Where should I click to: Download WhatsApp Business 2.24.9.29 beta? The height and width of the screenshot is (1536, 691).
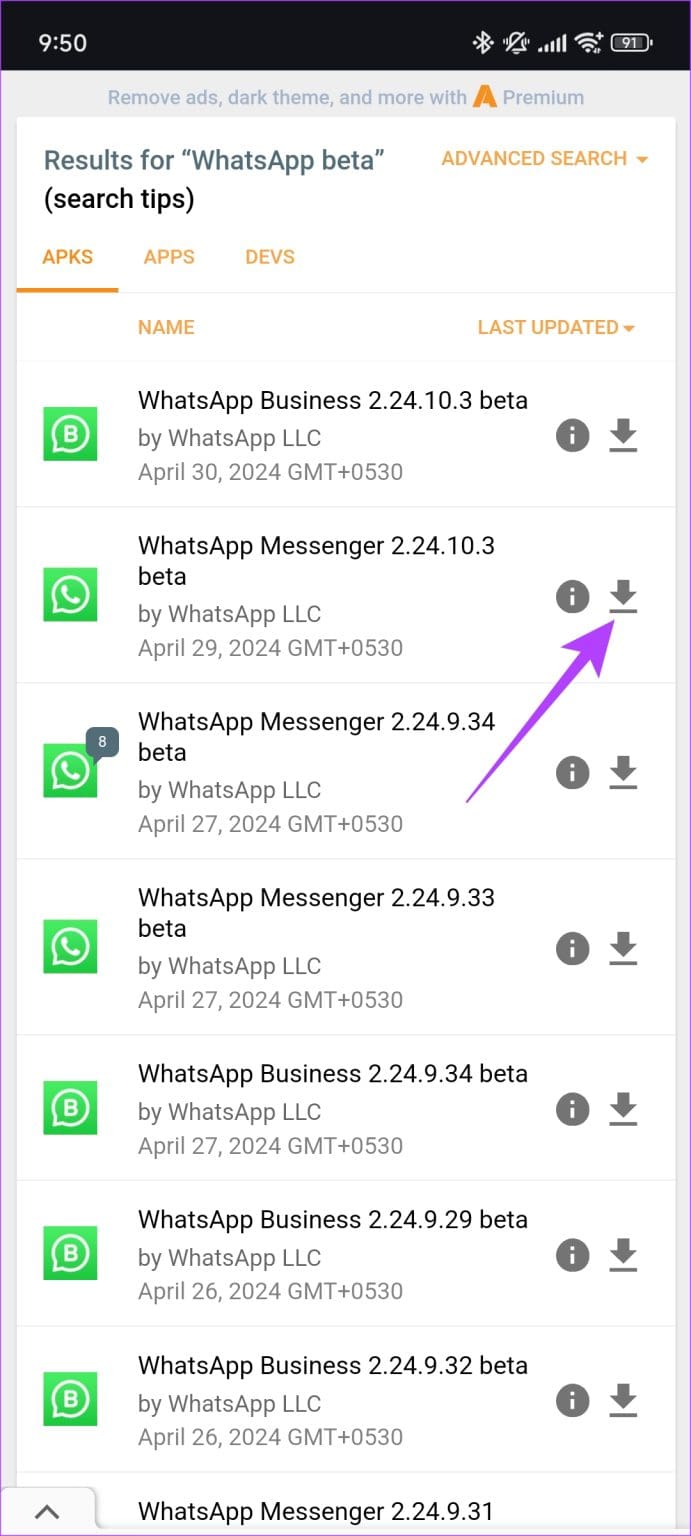[623, 1255]
